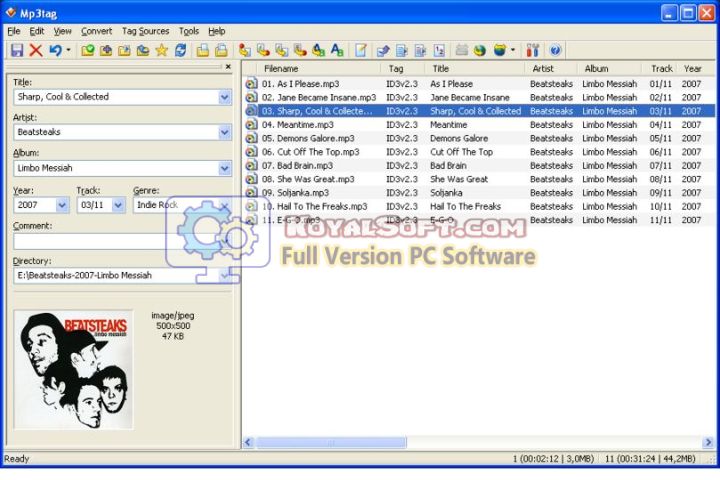Expand the tag sources dropdown arrow
720x480 pixels.
click(x=513, y=50)
